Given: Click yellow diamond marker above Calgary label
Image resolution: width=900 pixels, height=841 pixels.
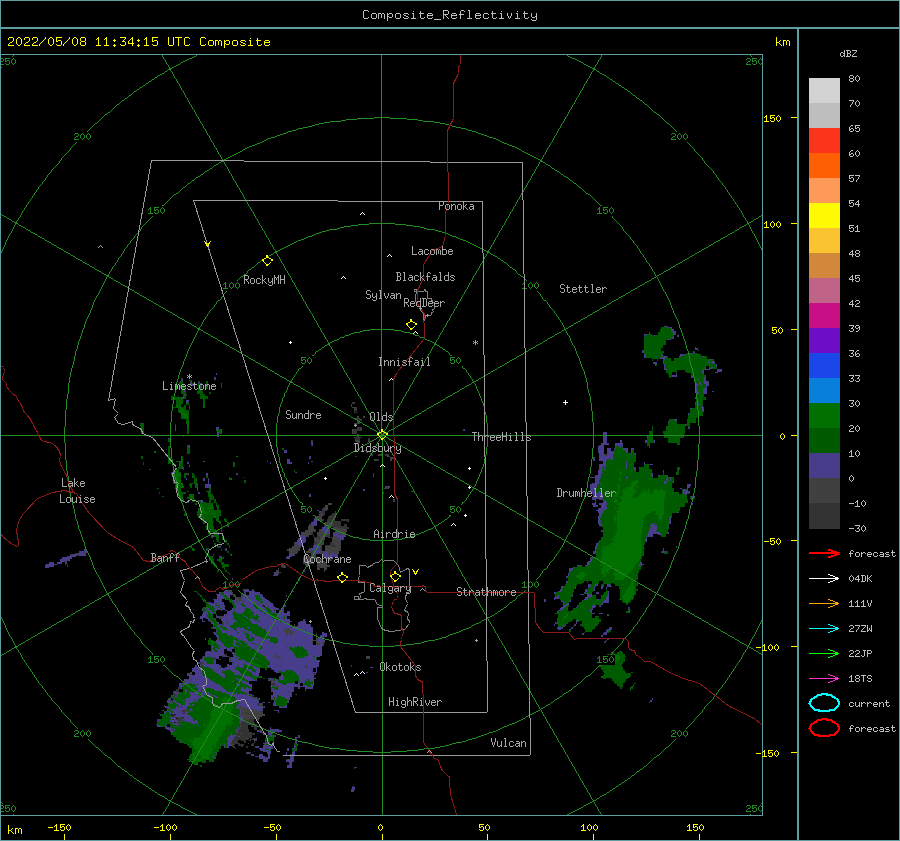Looking at the screenshot, I should coord(395,576).
